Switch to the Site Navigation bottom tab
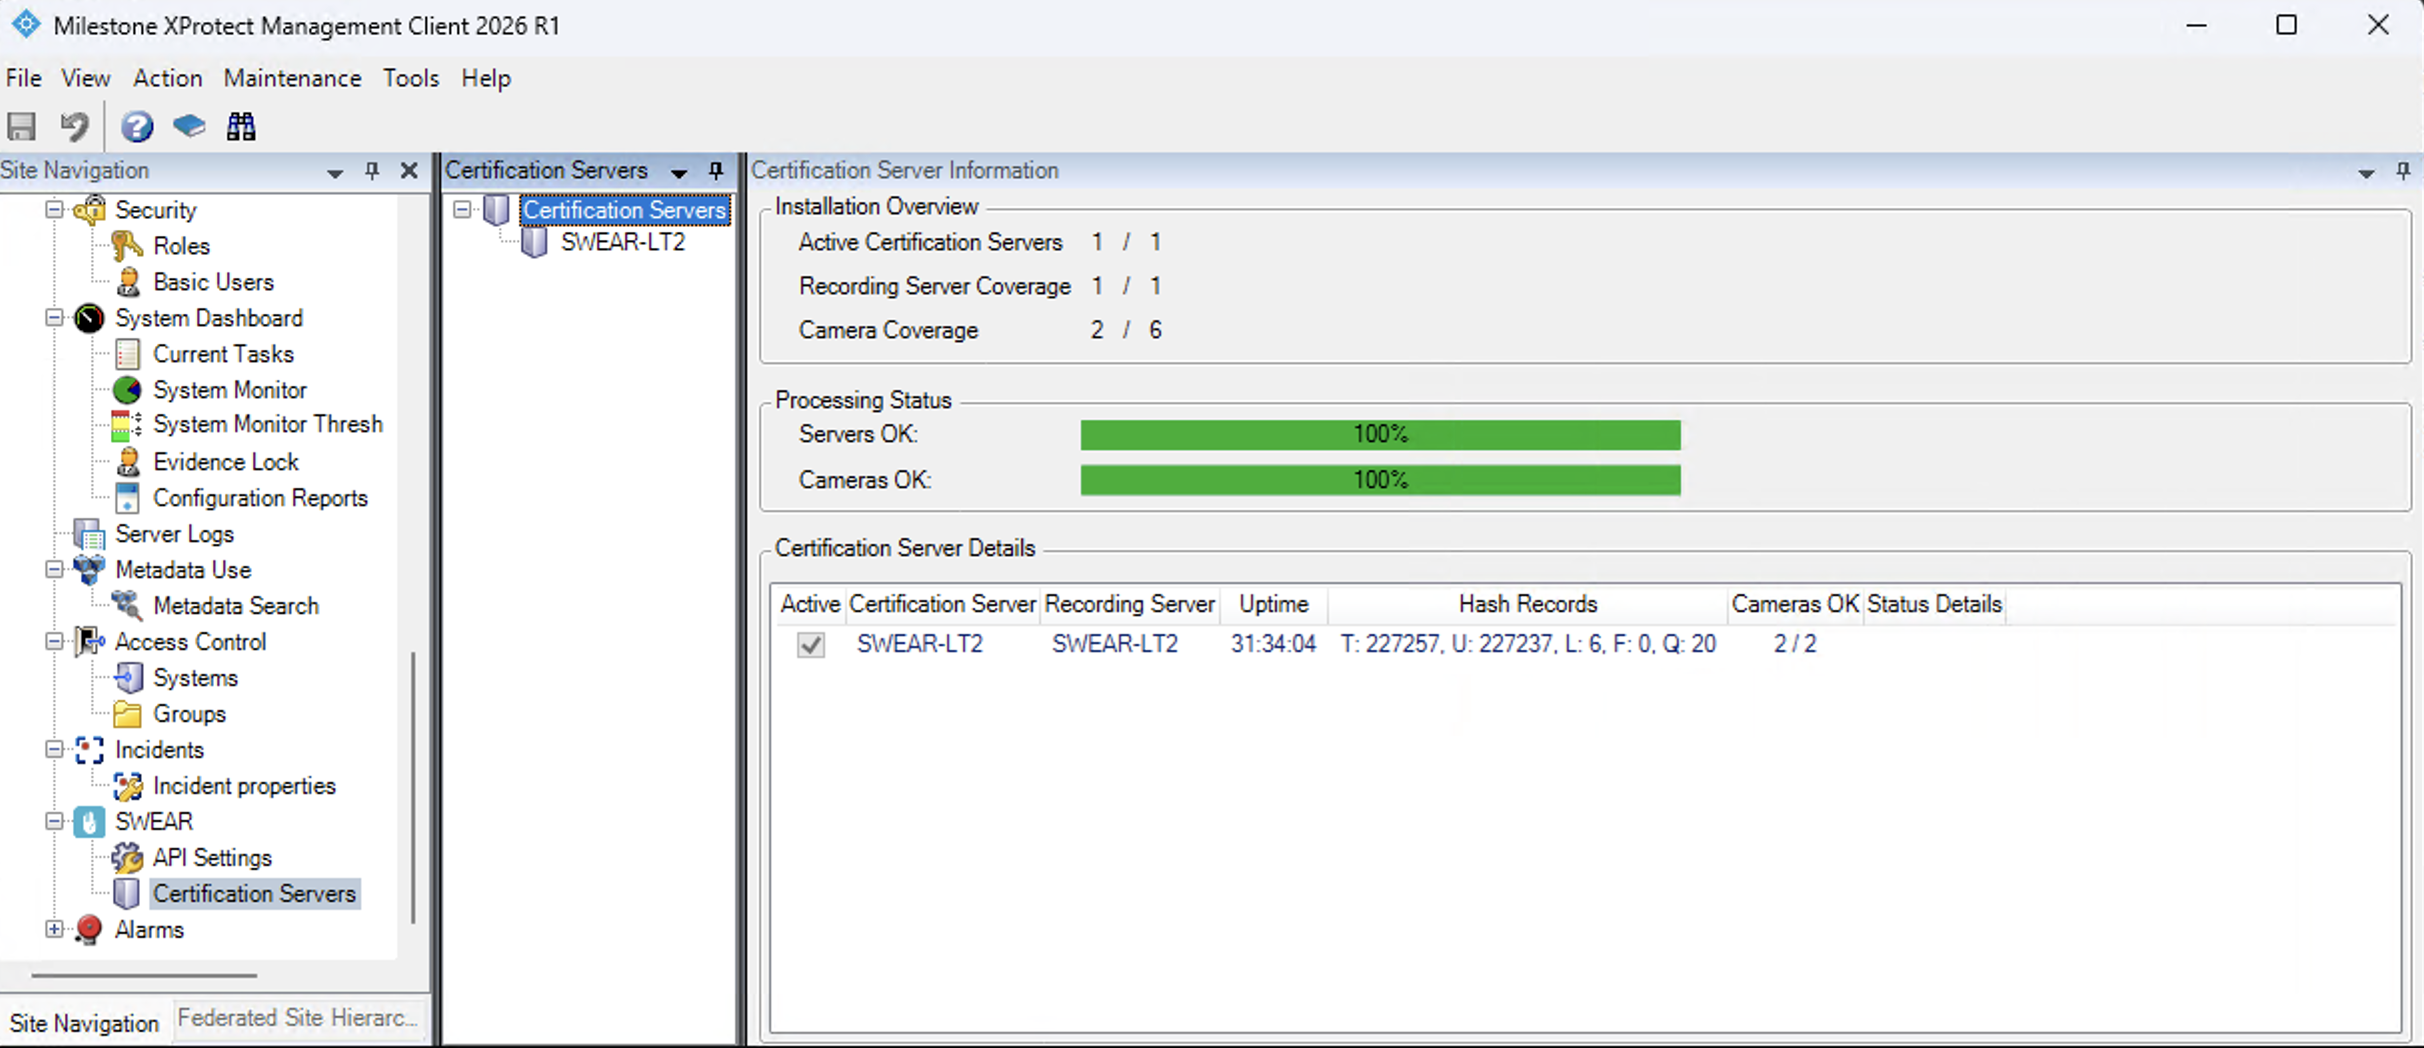Image resolution: width=2424 pixels, height=1048 pixels. pyautogui.click(x=84, y=1022)
